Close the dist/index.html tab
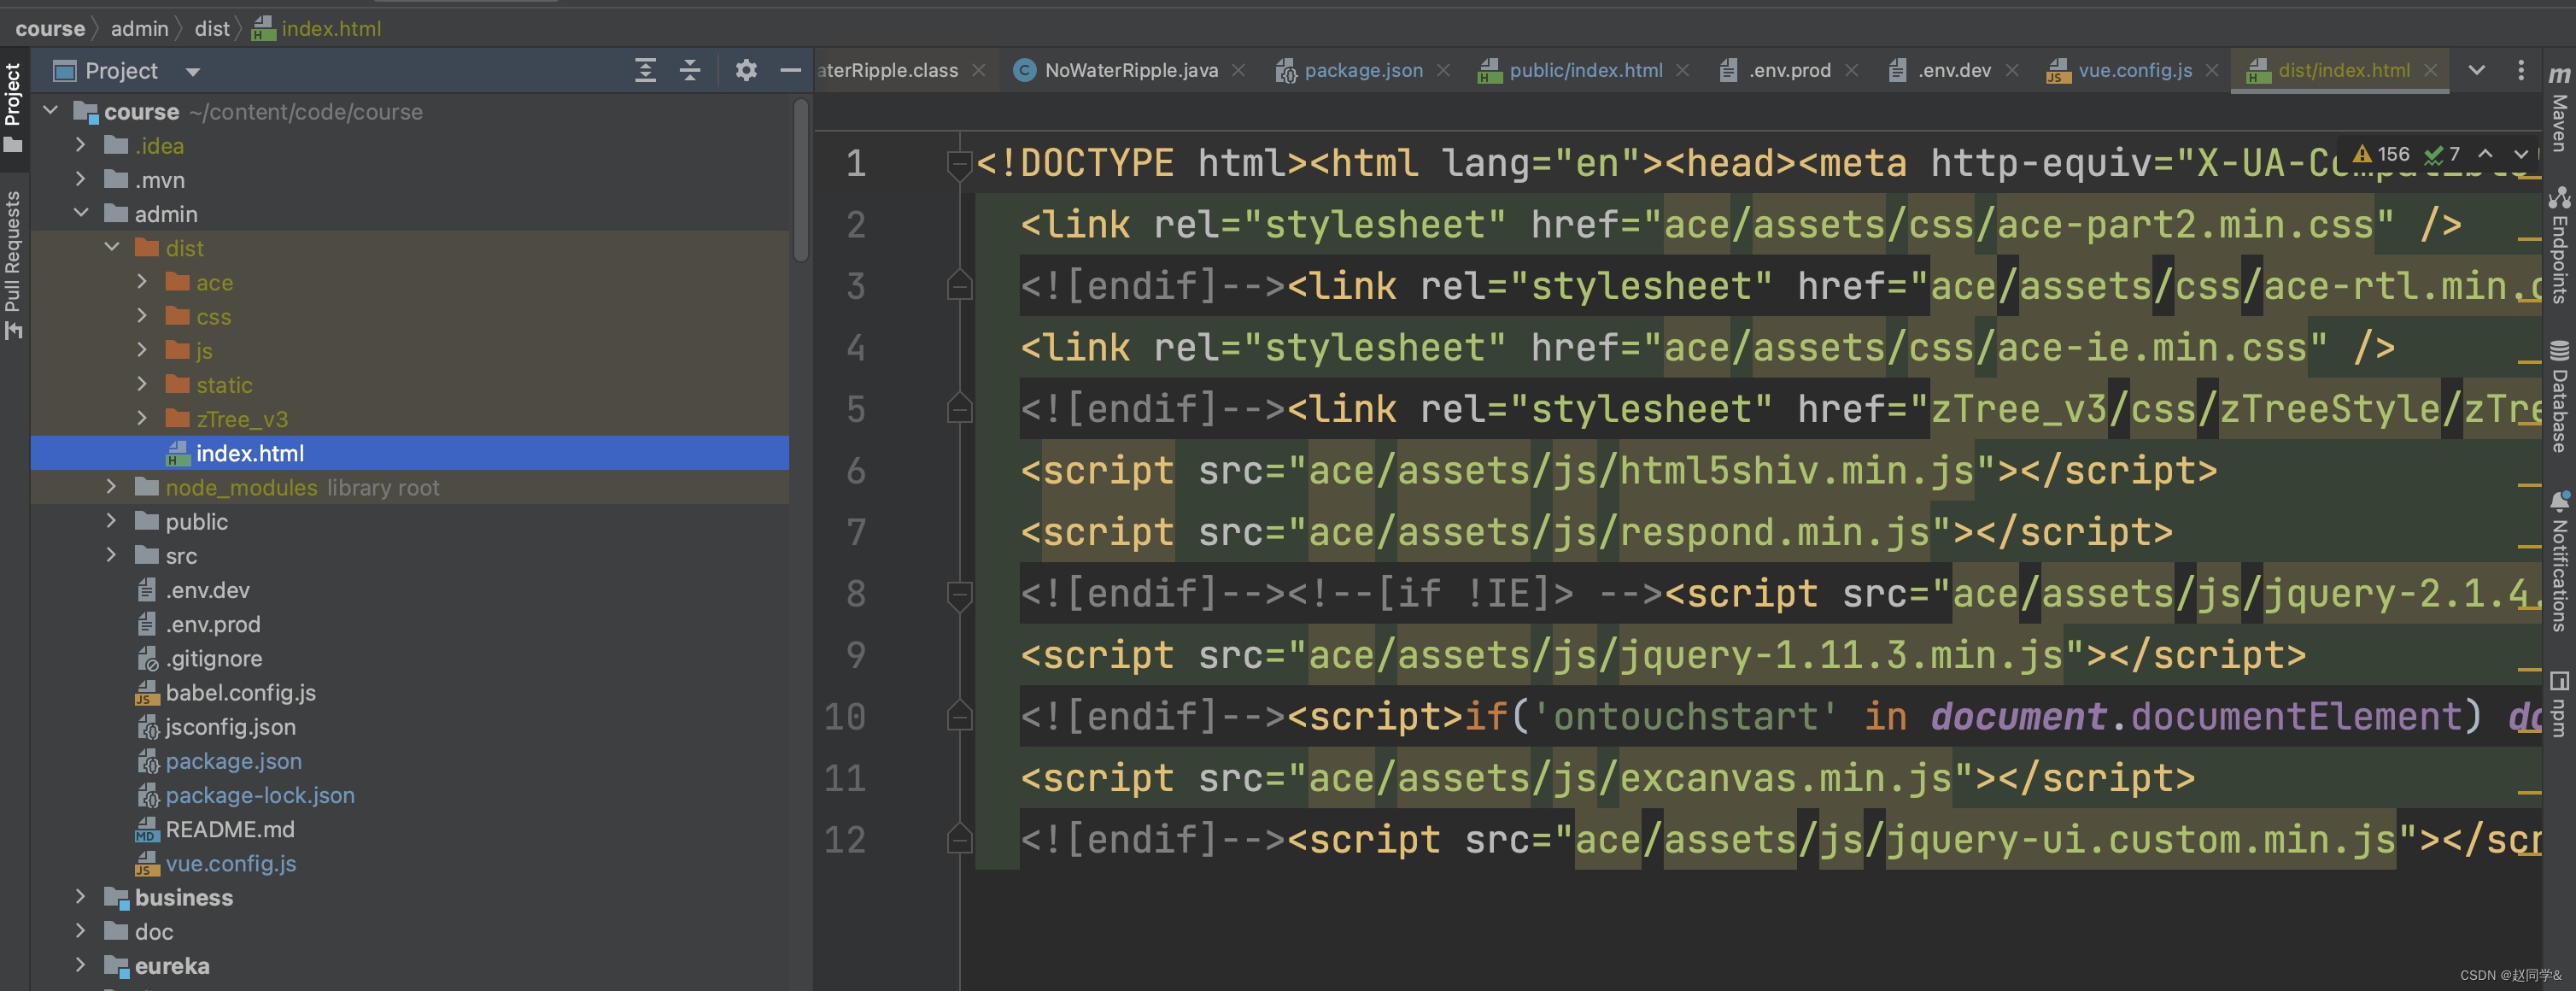This screenshot has height=991, width=2576. (2430, 70)
